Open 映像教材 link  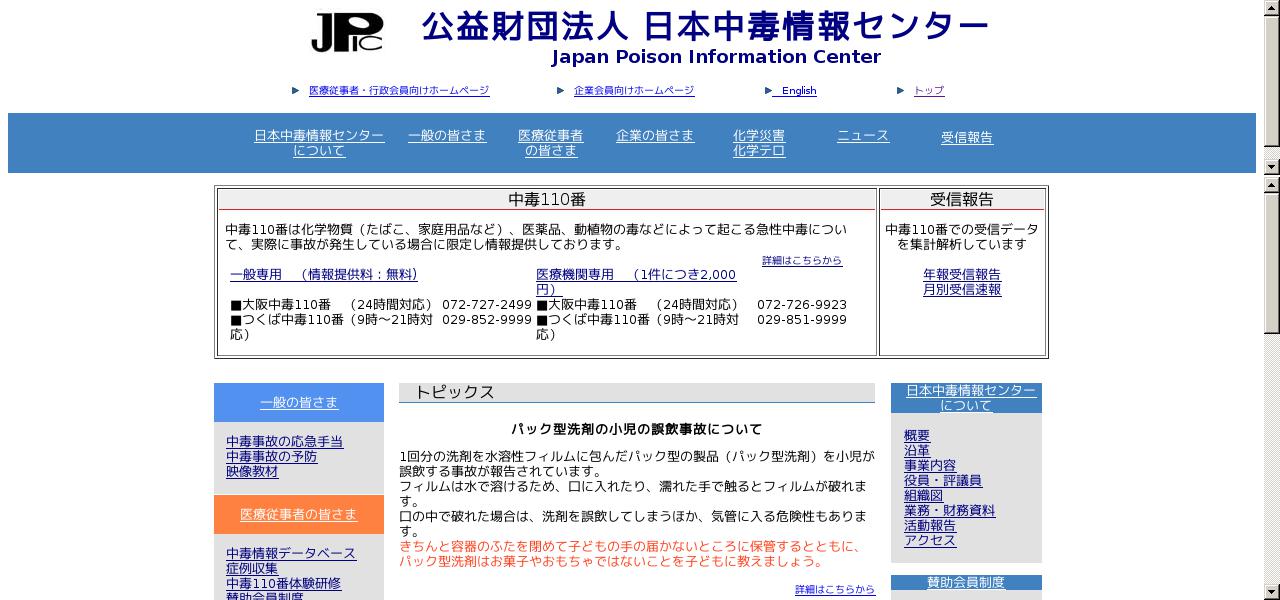point(252,472)
